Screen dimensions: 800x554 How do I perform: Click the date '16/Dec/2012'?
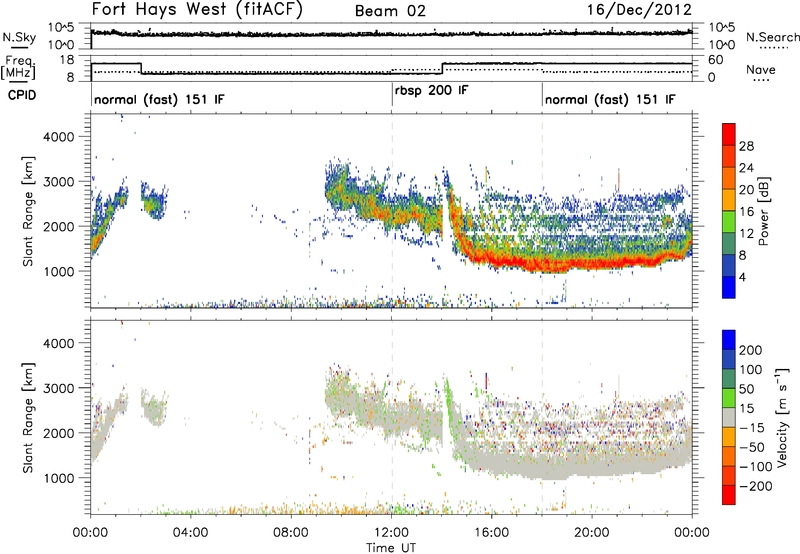pyautogui.click(x=639, y=10)
